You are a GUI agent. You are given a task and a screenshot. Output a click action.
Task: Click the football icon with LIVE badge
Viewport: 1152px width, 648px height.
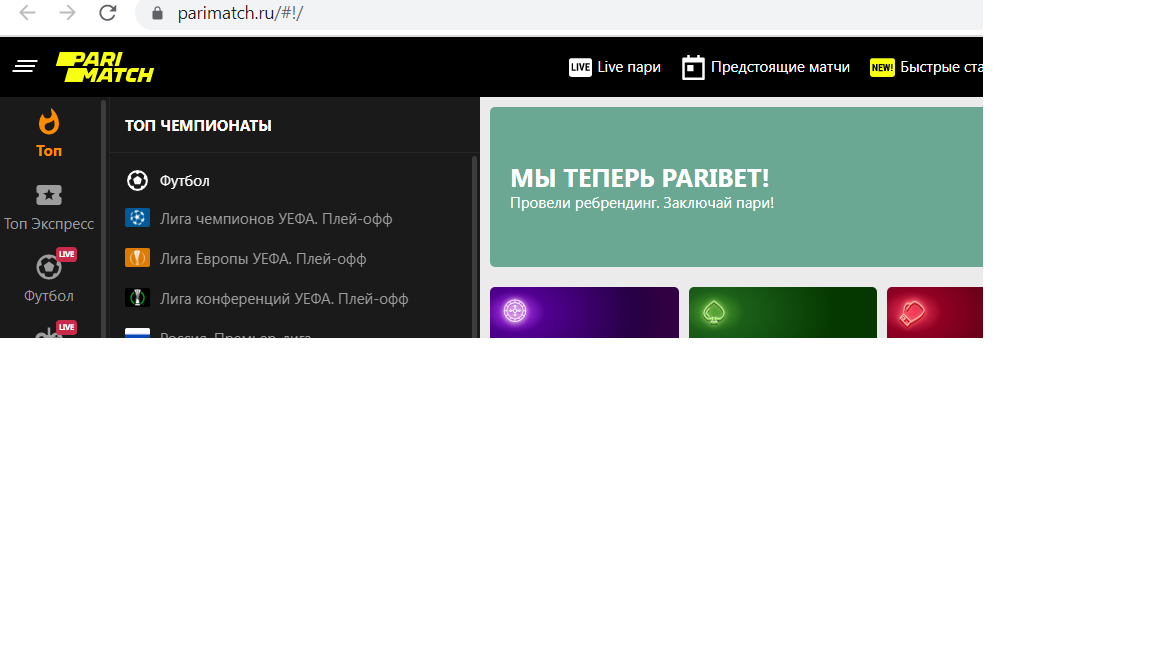pos(51,265)
